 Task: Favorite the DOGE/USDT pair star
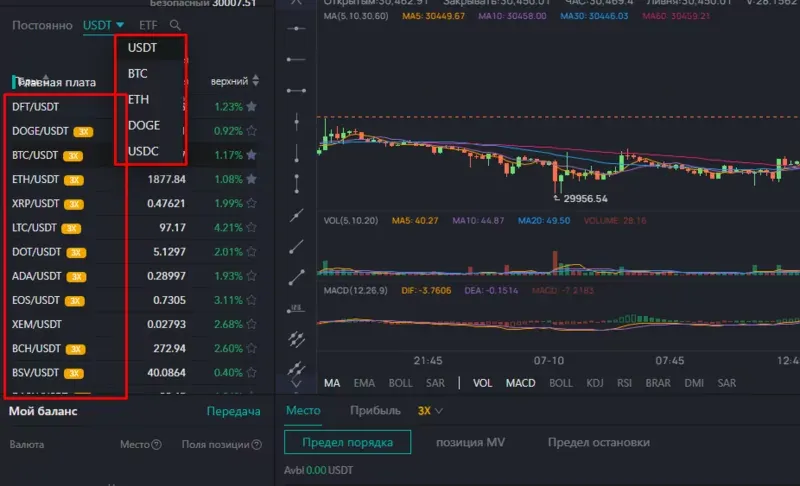click(252, 131)
